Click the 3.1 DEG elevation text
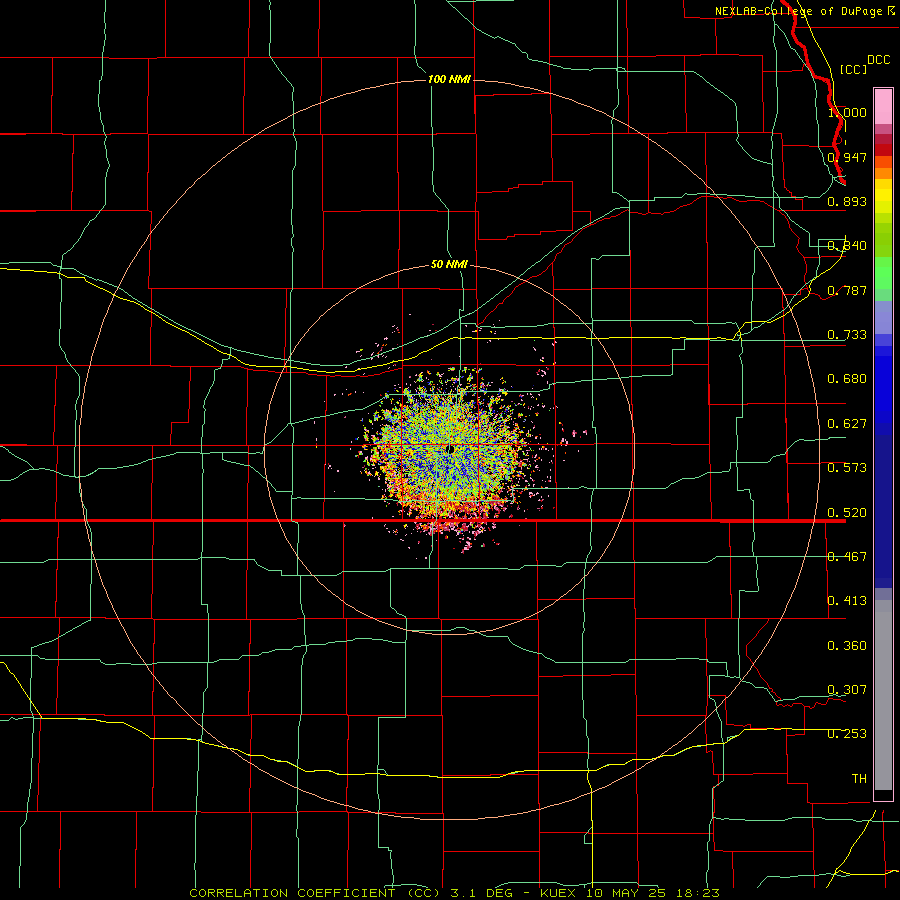Viewport: 900px width, 900px height. (x=482, y=893)
